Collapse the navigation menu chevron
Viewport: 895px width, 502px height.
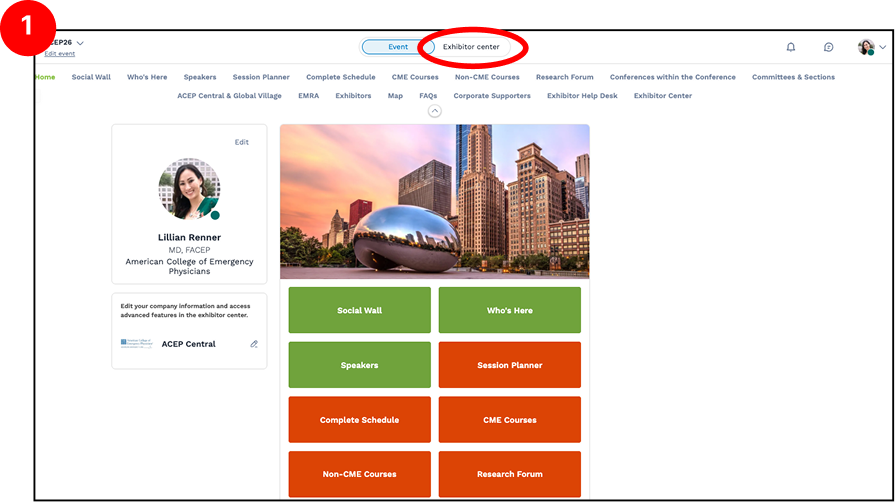434,111
